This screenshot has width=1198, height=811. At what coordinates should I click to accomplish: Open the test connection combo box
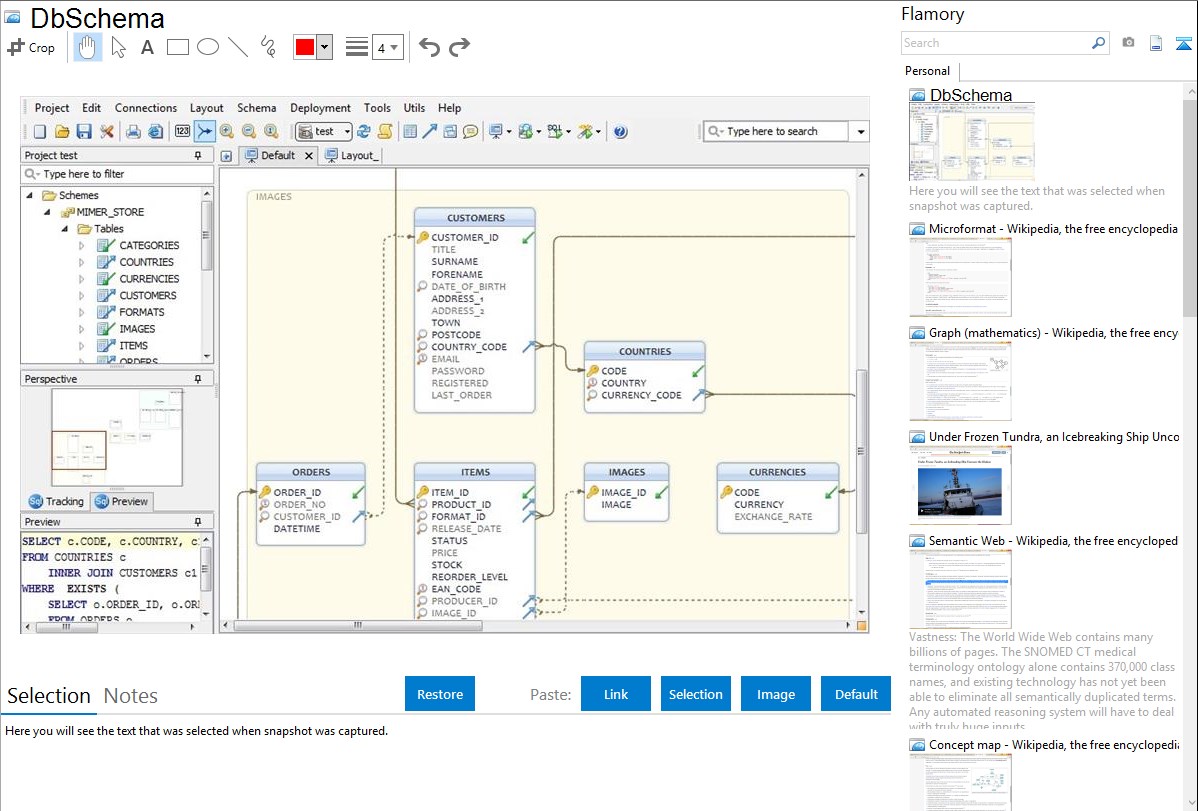click(x=324, y=131)
